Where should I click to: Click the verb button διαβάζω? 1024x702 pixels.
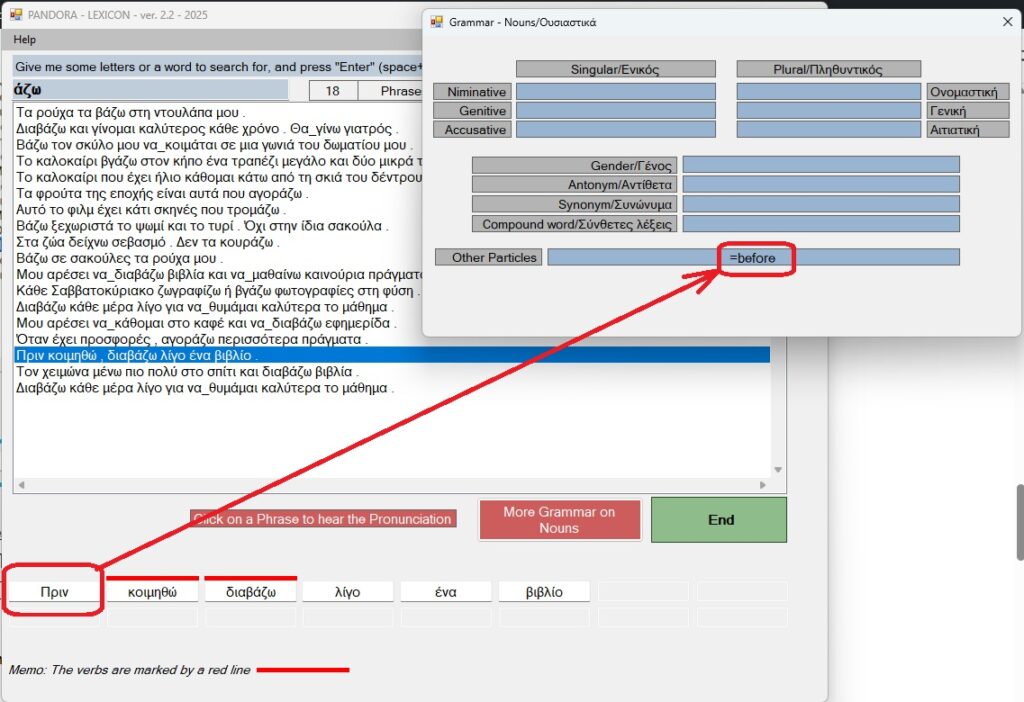(x=250, y=592)
